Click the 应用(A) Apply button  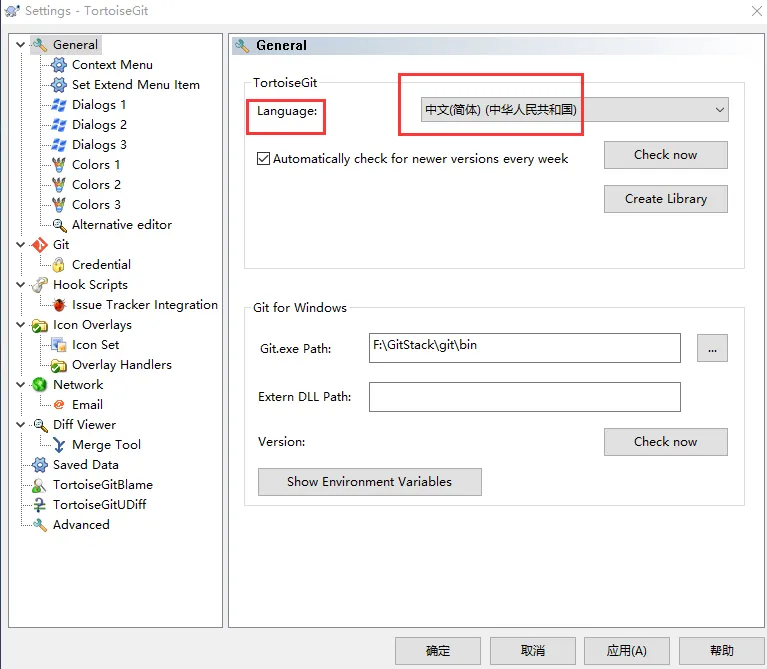(627, 651)
